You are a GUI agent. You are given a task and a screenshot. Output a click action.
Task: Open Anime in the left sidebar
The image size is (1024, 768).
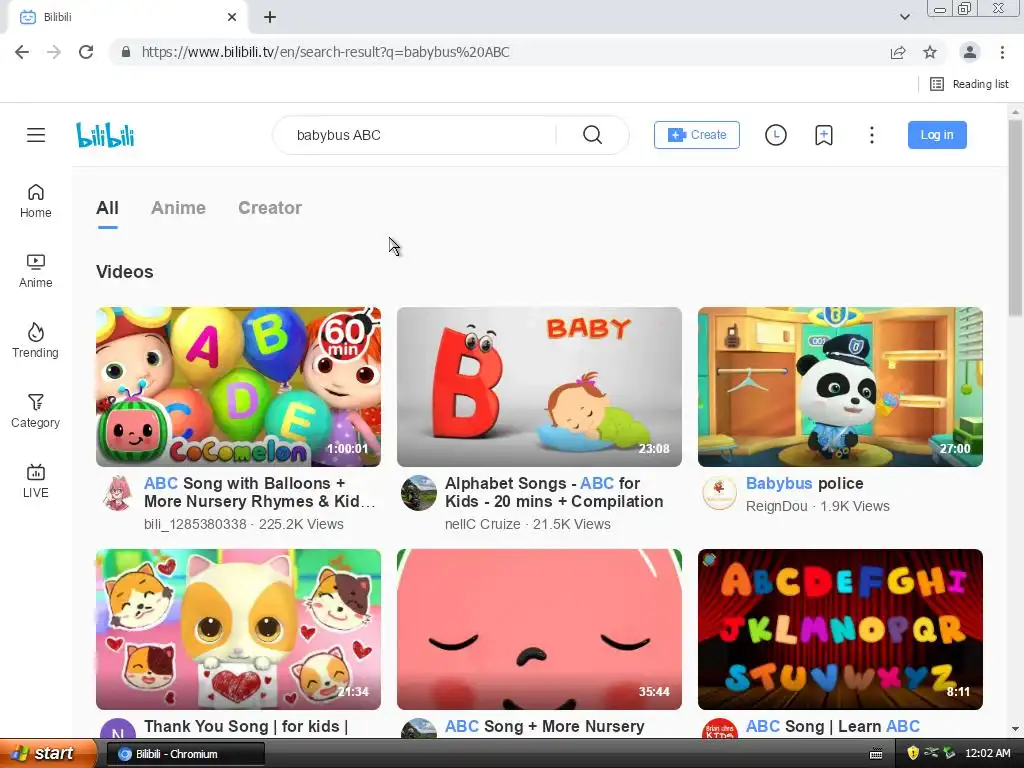(x=36, y=271)
